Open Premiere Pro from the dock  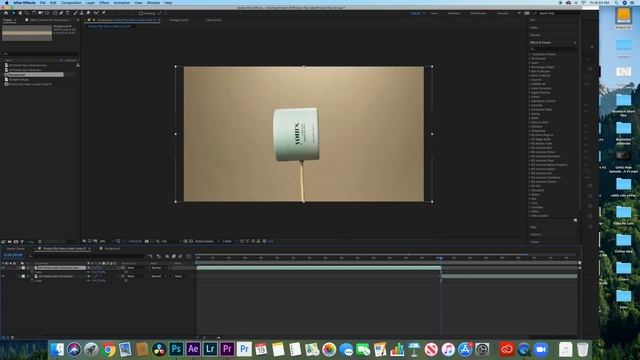227,349
